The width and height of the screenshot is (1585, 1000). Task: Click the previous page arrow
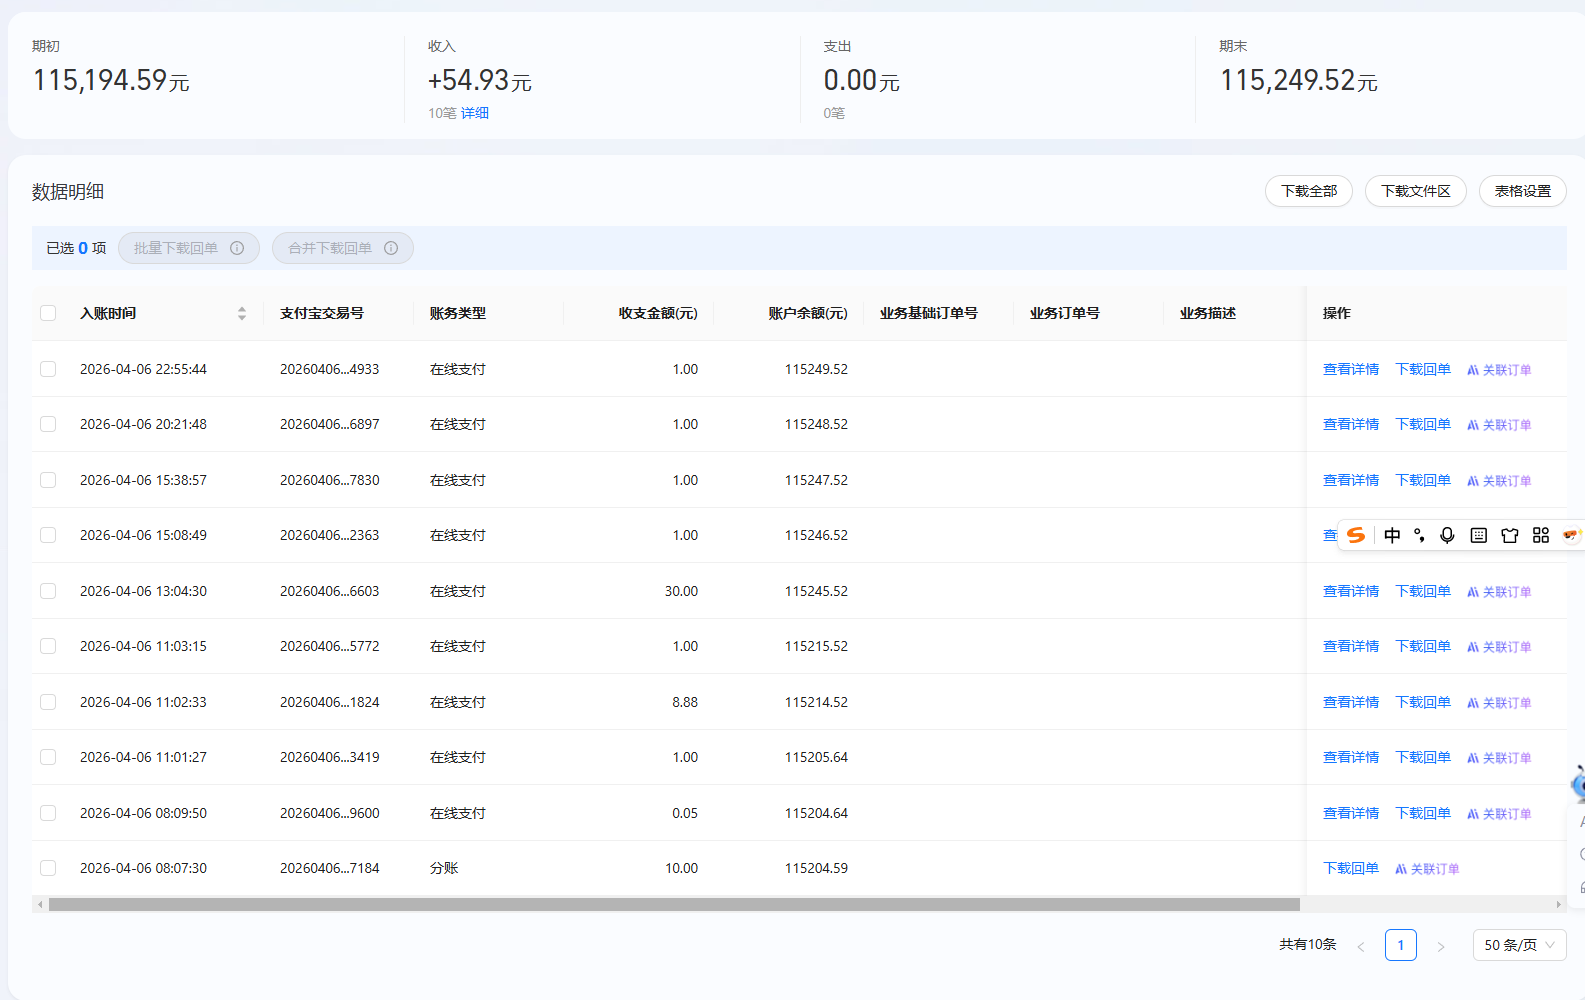pos(1361,946)
